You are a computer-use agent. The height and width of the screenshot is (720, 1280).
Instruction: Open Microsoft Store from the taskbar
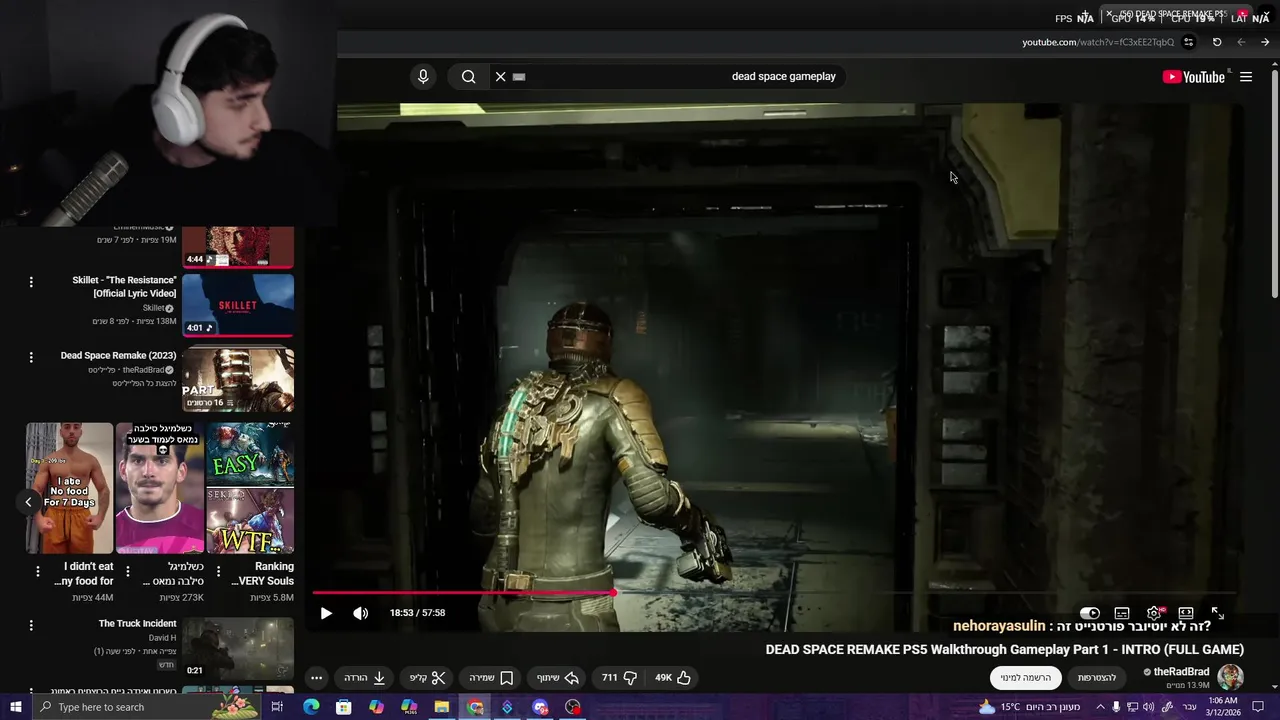(x=344, y=707)
